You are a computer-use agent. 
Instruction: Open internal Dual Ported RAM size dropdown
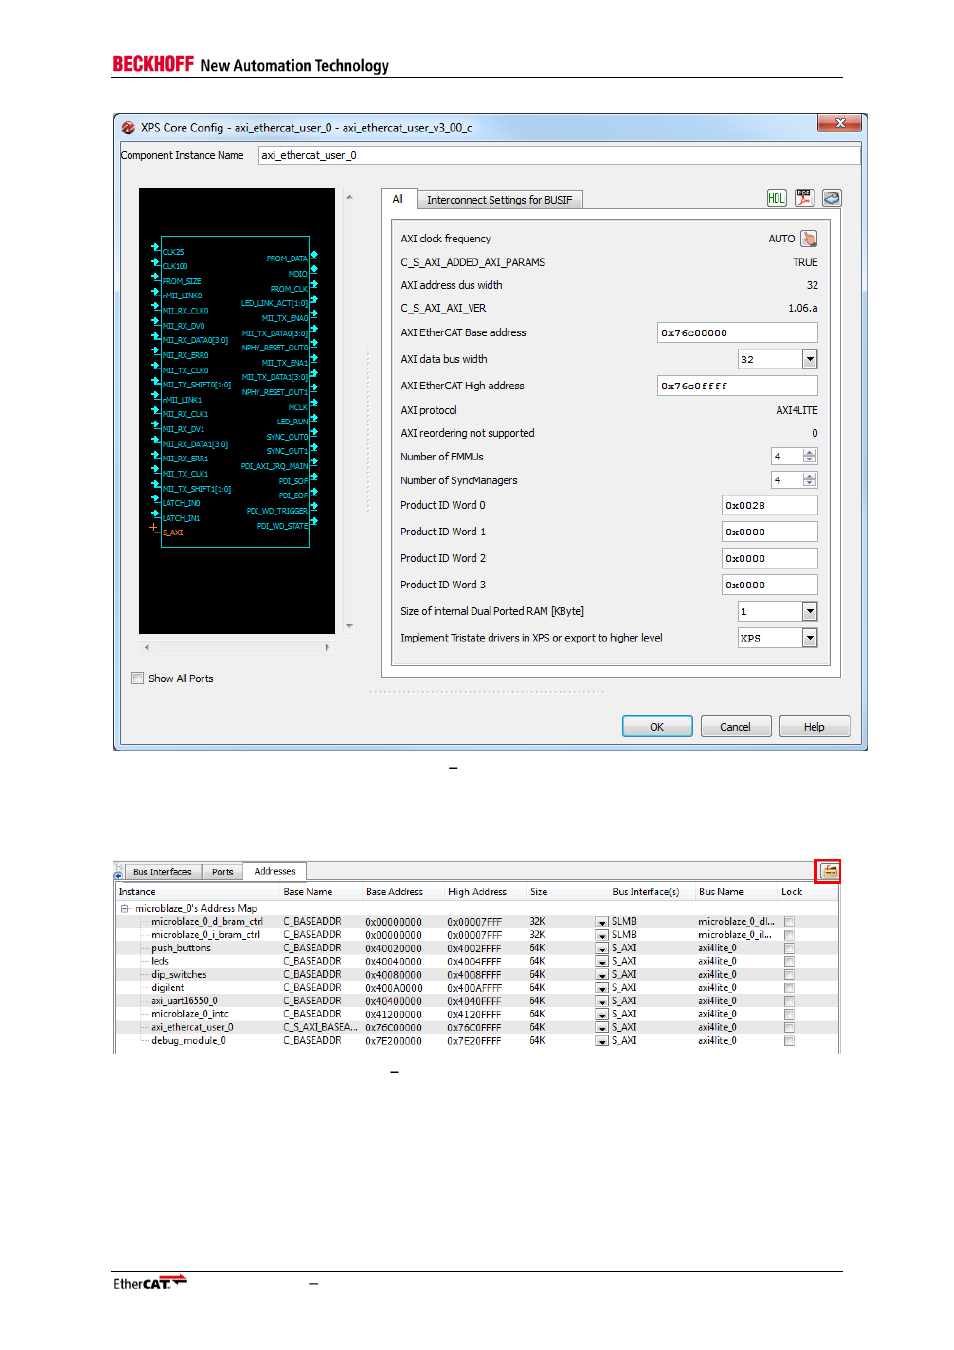tap(809, 611)
